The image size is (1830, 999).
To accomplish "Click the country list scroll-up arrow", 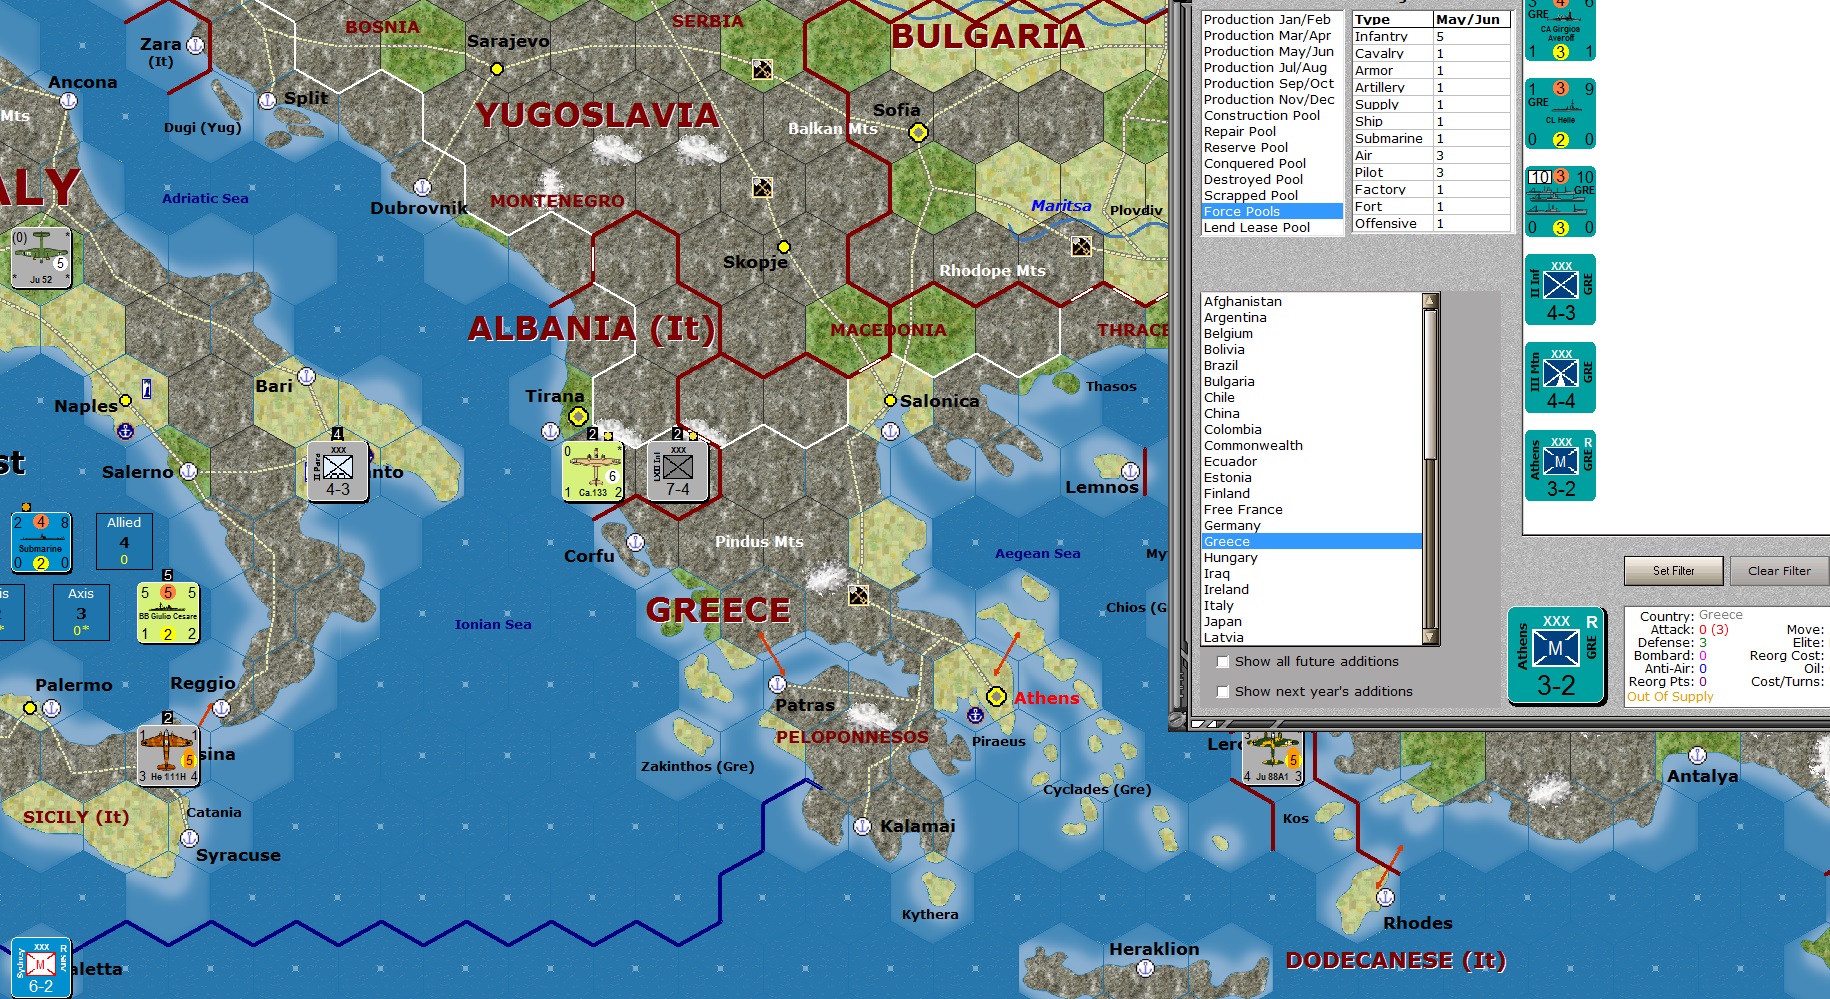I will click(x=1430, y=300).
